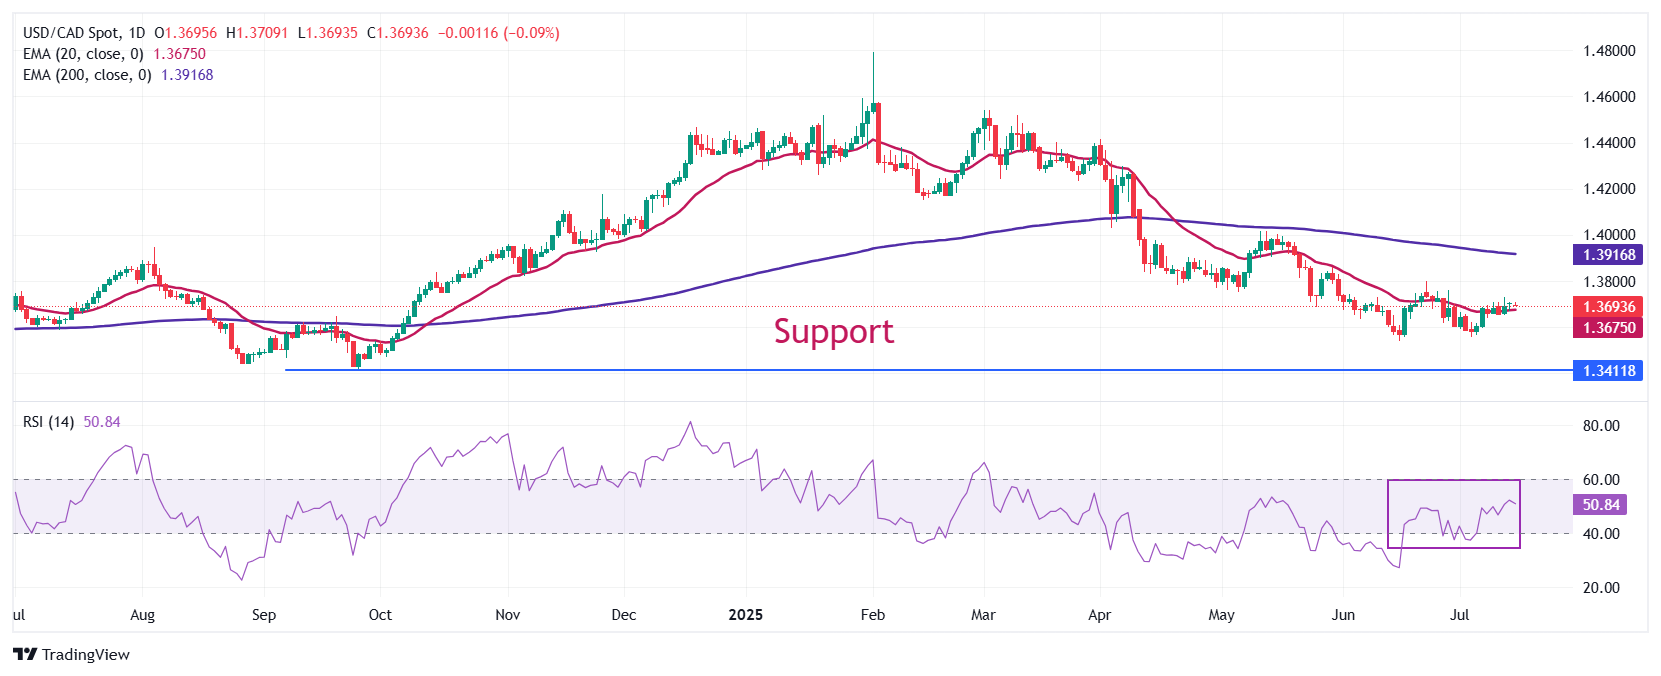Click the red 1.36936 current price tag
The image size is (1661, 676).
coord(1608,307)
